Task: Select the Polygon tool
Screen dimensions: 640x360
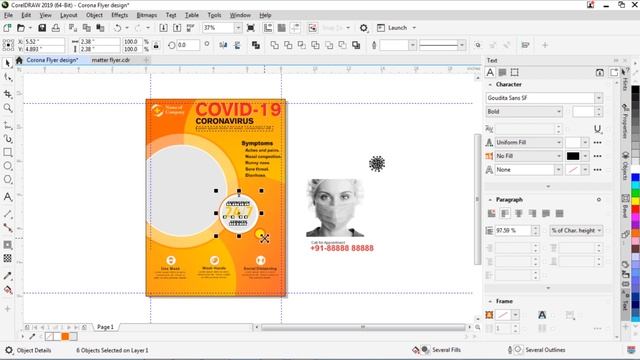Action: click(x=7, y=179)
